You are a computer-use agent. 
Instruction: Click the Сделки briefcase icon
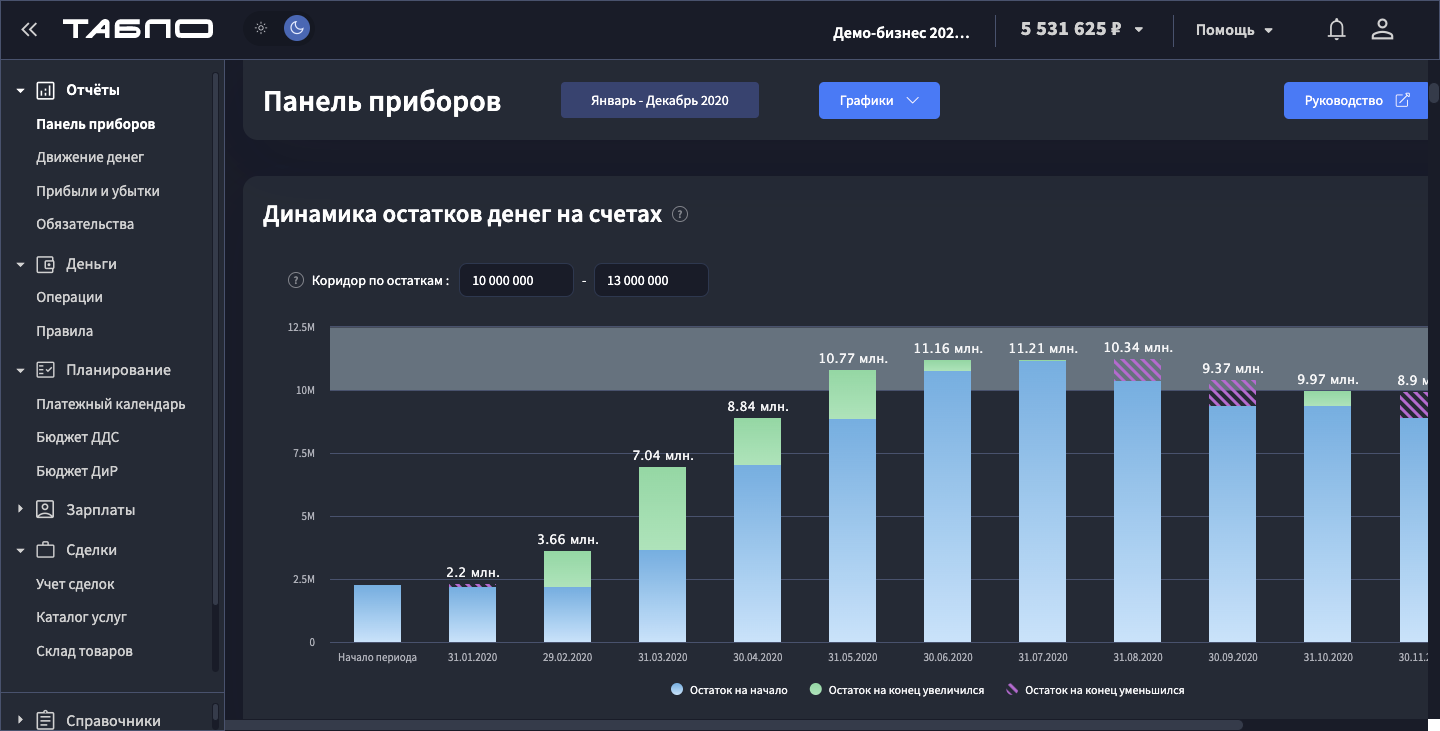click(45, 550)
